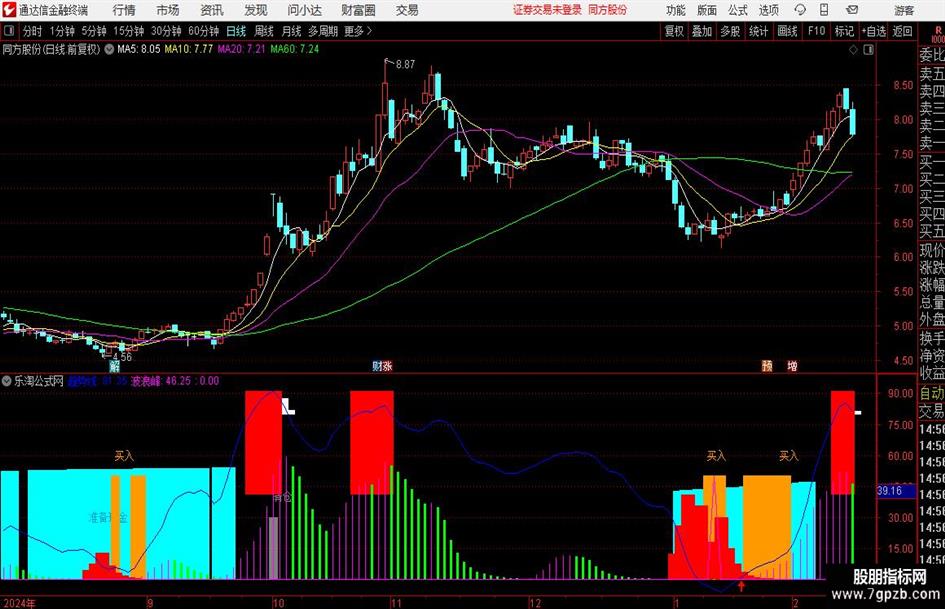Click the MA20: 7.21 indicator label
The image size is (945, 609).
coord(241,49)
